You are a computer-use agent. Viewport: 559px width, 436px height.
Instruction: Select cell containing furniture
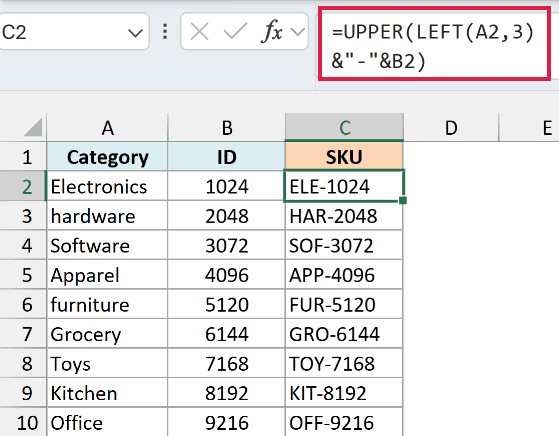107,304
